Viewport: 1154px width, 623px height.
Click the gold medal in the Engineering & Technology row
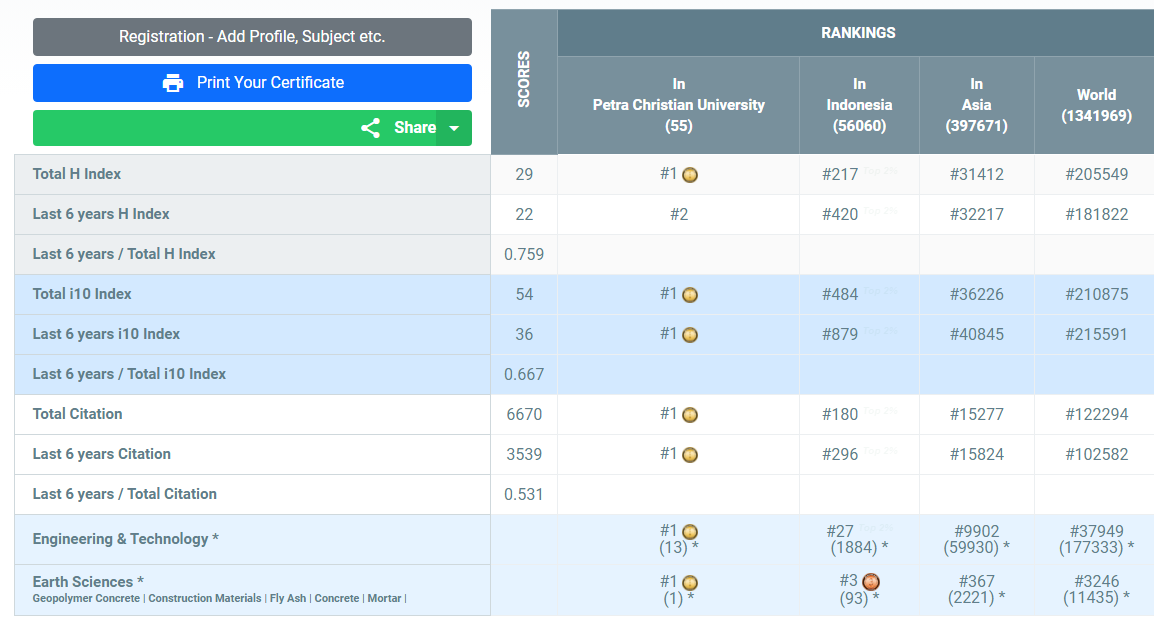pos(690,532)
